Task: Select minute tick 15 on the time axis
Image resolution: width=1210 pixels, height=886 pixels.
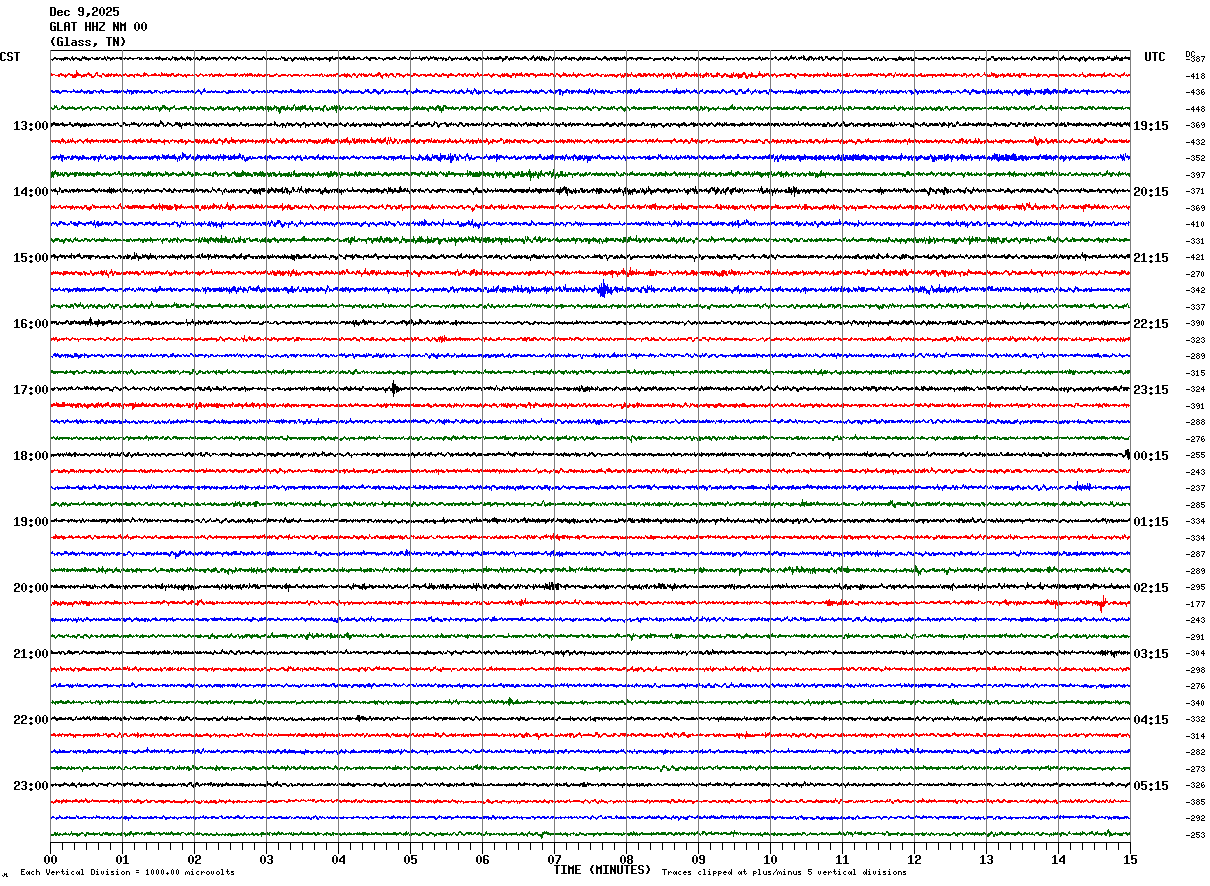Action: click(1130, 860)
